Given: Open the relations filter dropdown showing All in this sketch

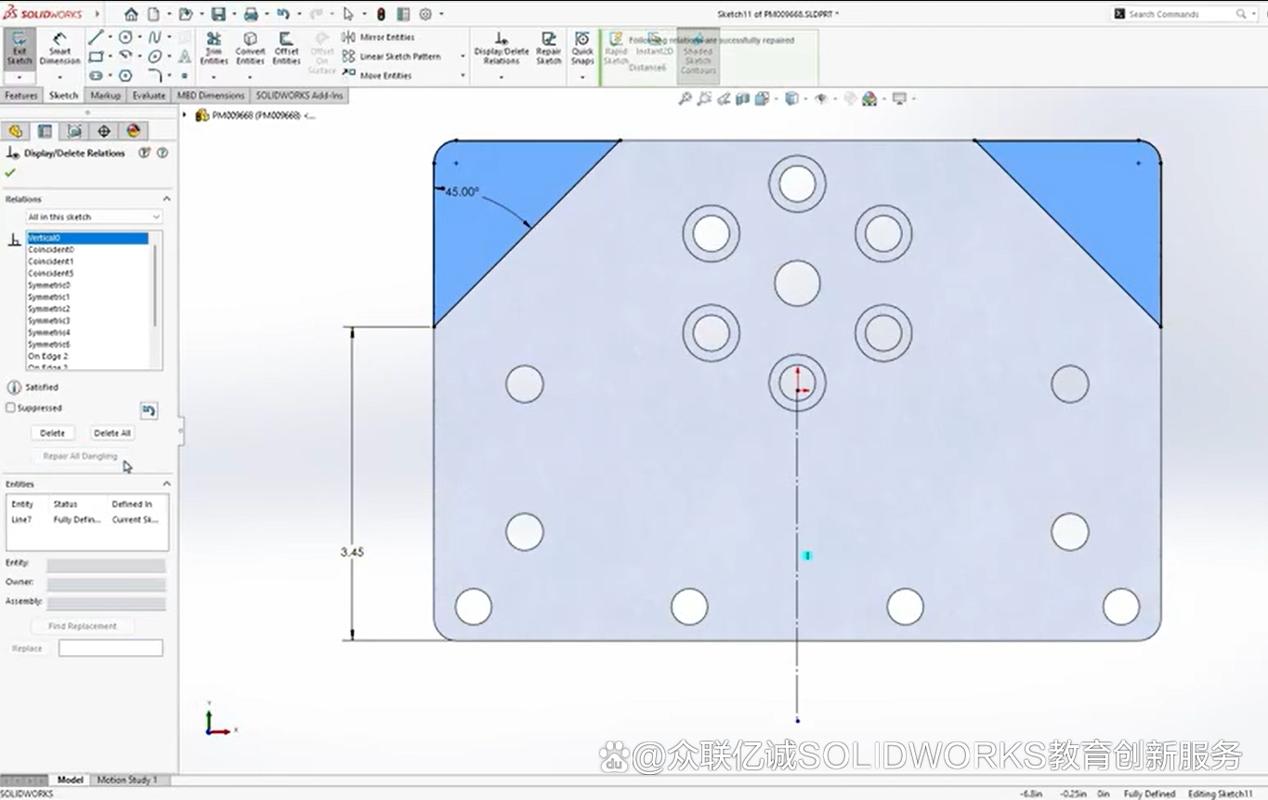Looking at the screenshot, I should pyautogui.click(x=93, y=216).
